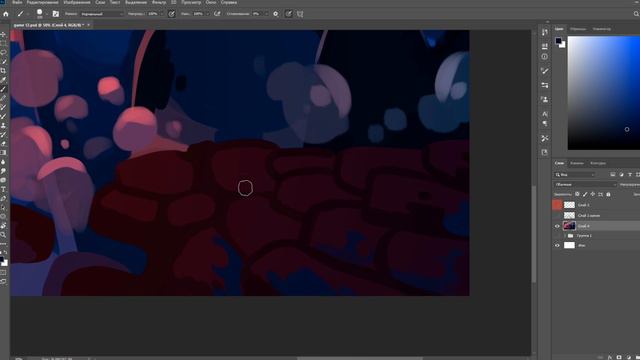Image resolution: width=640 pixels, height=360 pixels.
Task: Toggle lock transparent pixels
Action: [577, 194]
